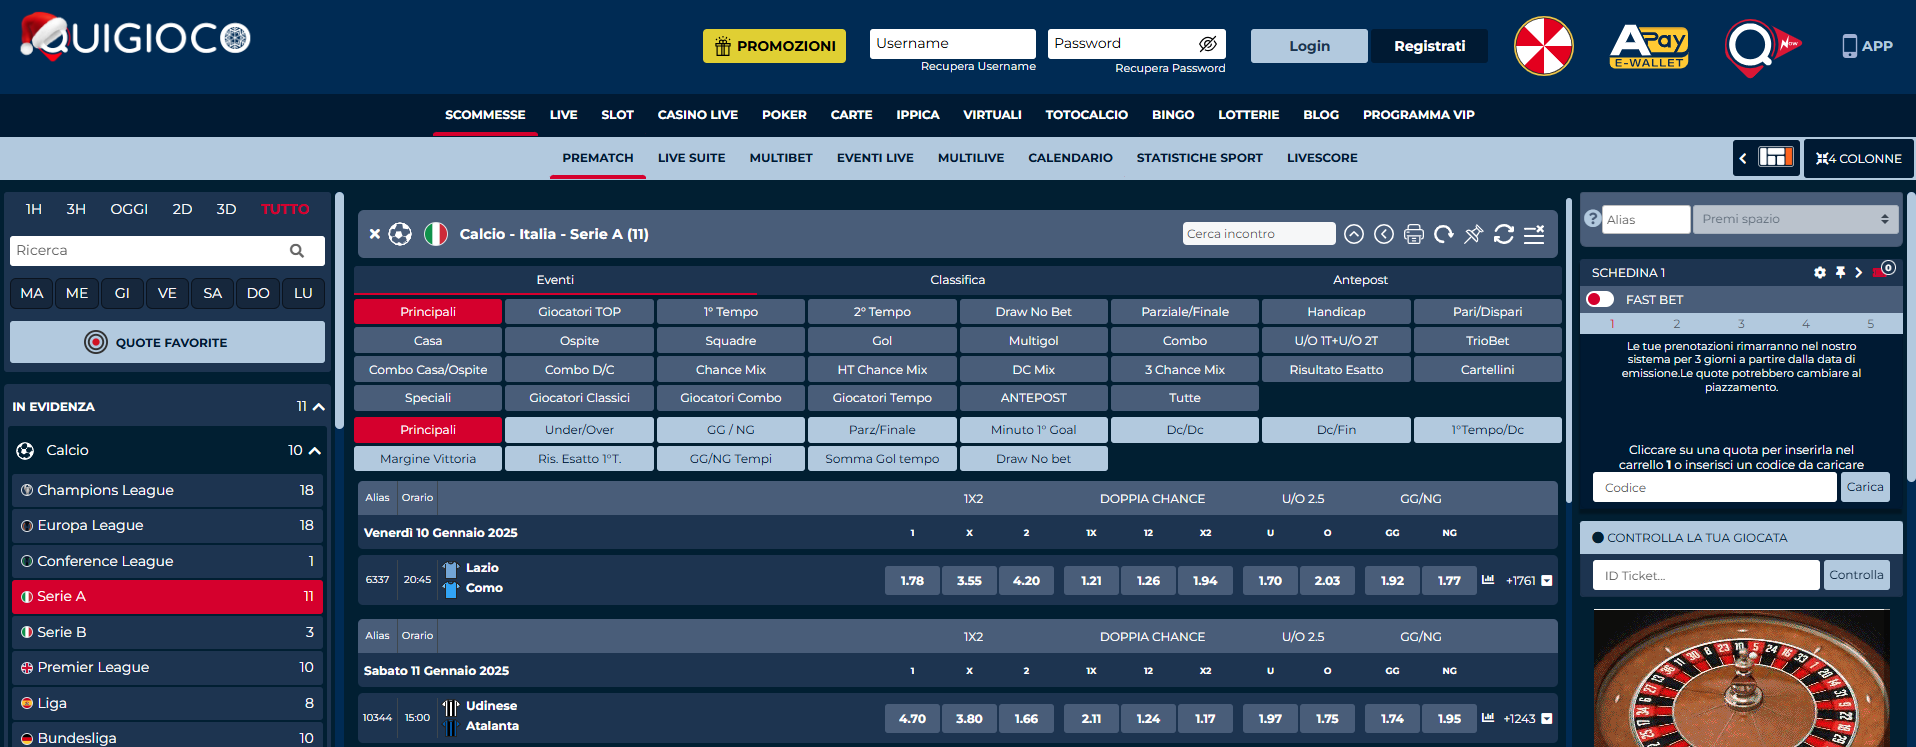1916x747 pixels.
Task: Toggle the Fast Bet switch
Action: (1600, 300)
